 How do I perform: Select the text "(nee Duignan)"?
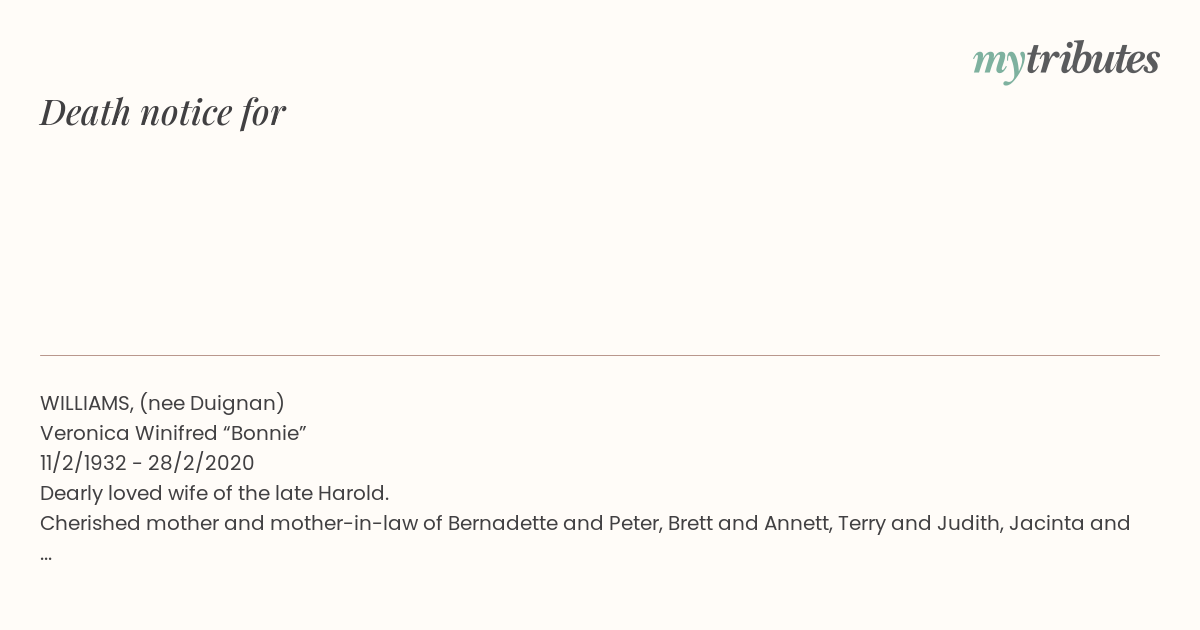point(212,403)
